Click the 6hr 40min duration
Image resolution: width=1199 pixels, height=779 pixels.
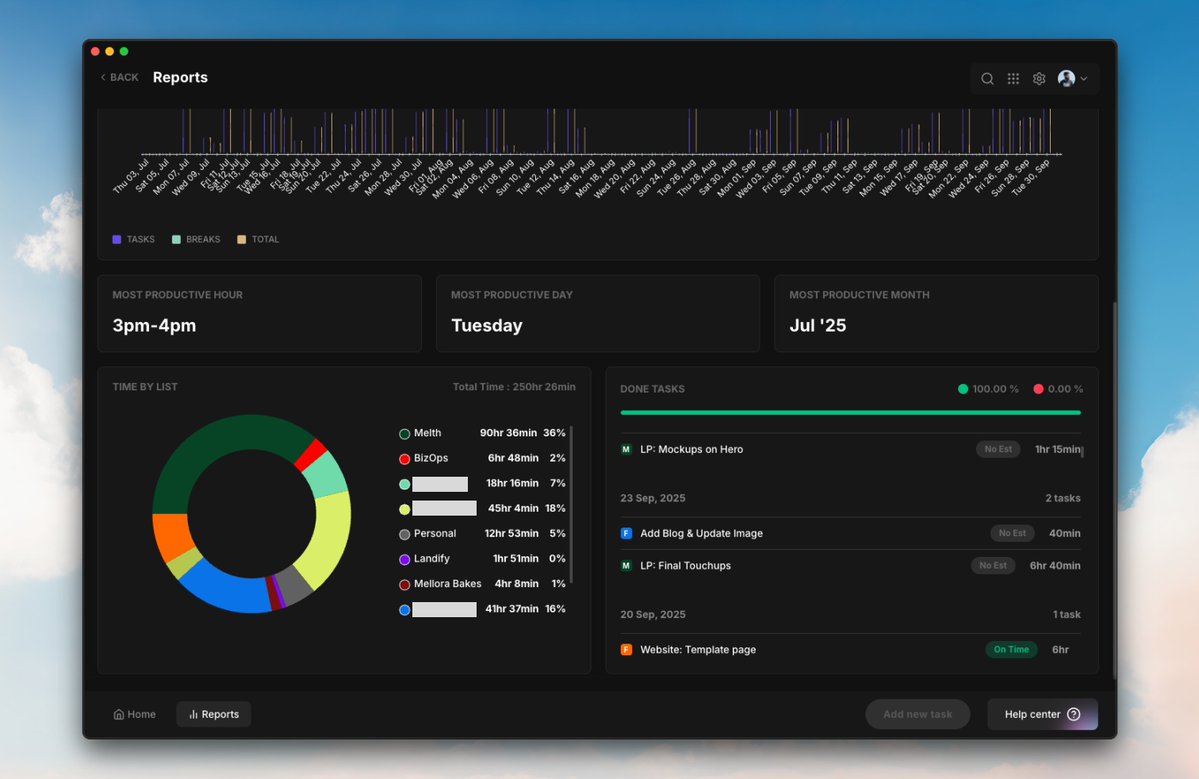point(1054,566)
